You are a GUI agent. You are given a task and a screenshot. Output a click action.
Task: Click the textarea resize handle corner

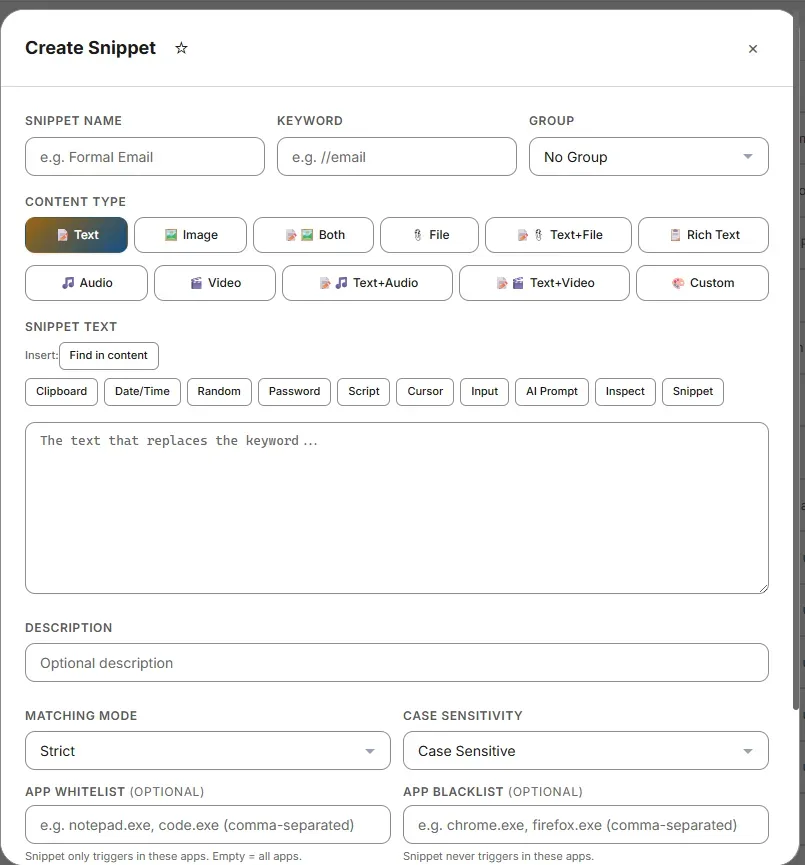[764, 589]
